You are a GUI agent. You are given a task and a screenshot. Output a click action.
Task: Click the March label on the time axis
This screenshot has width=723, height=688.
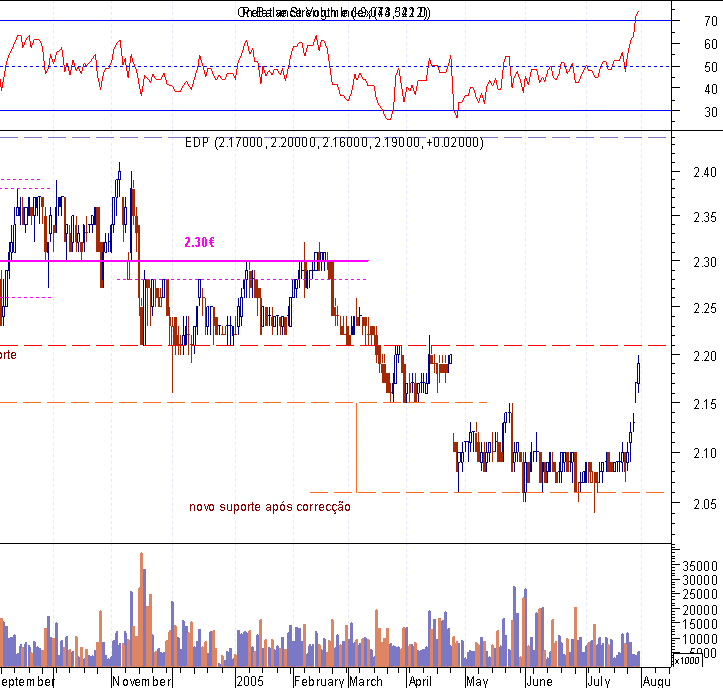click(366, 681)
